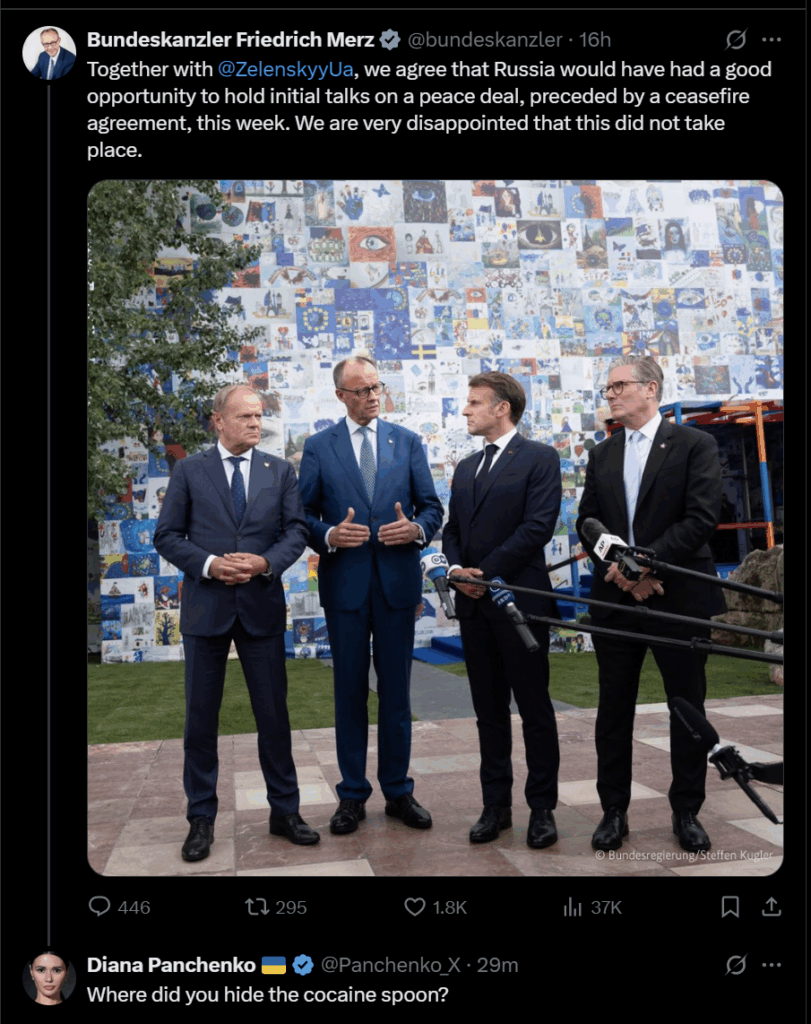Open more options on Panchenko's reply
Image resolution: width=811 pixels, height=1024 pixels.
click(x=772, y=965)
